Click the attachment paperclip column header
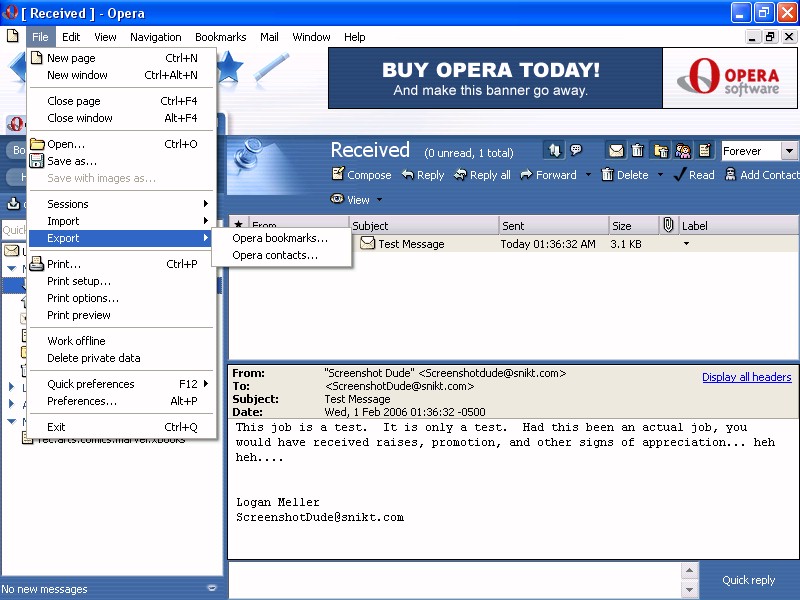800x600 pixels. tap(668, 226)
